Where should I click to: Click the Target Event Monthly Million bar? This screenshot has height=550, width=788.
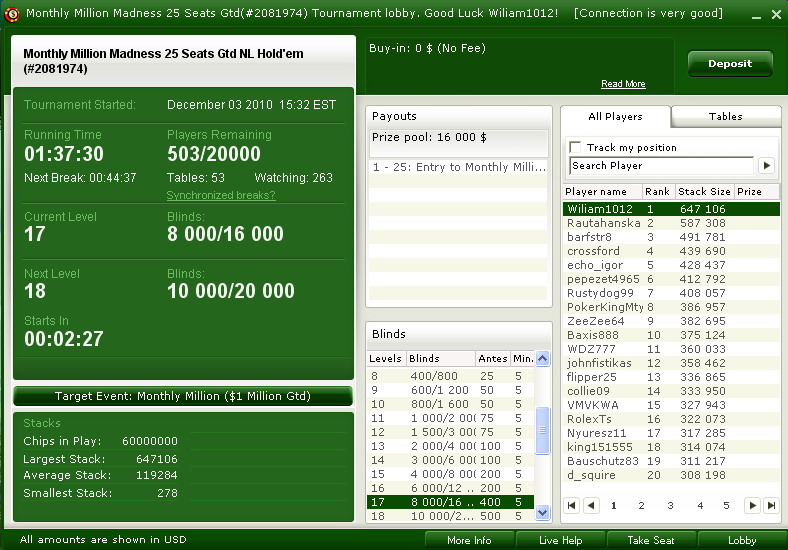(x=183, y=396)
